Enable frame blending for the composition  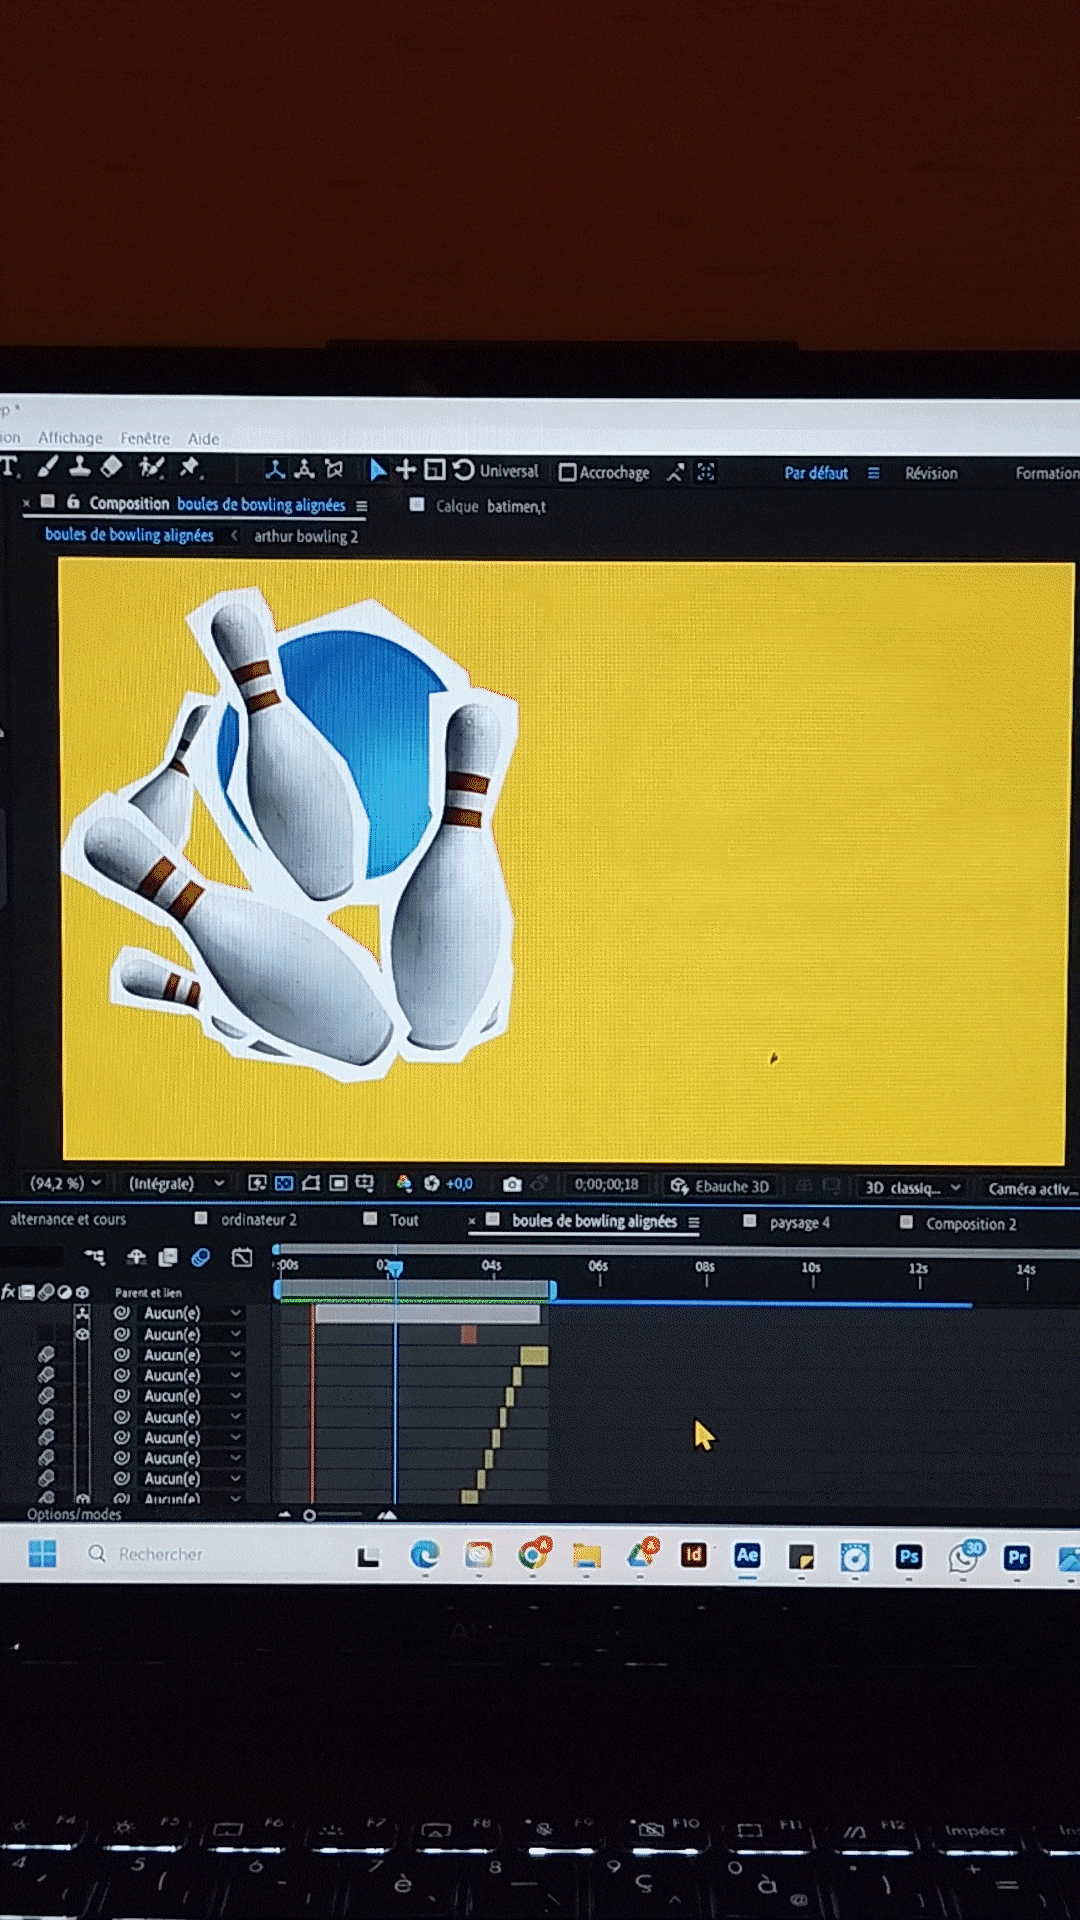(168, 1257)
